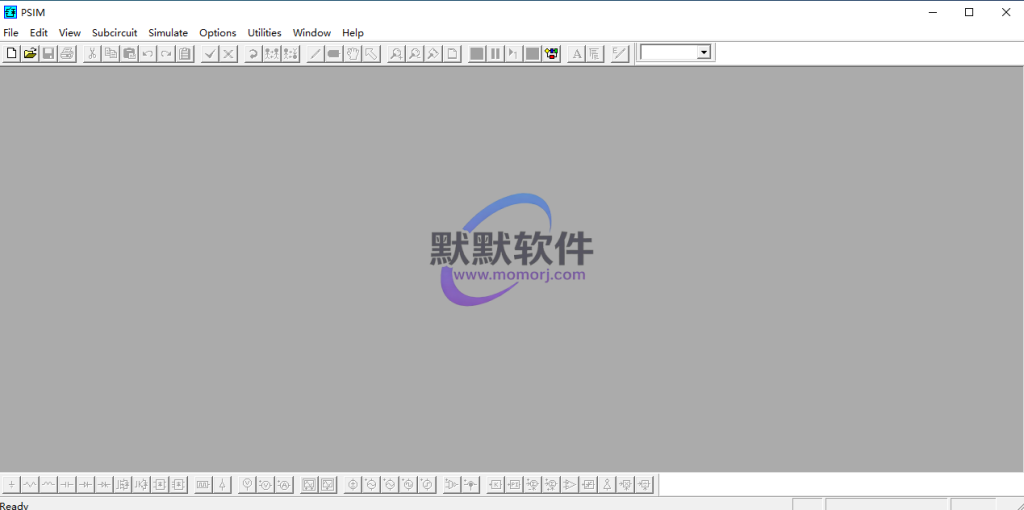Open the Simulate menu
Viewport: 1024px width, 510px height.
(x=168, y=33)
